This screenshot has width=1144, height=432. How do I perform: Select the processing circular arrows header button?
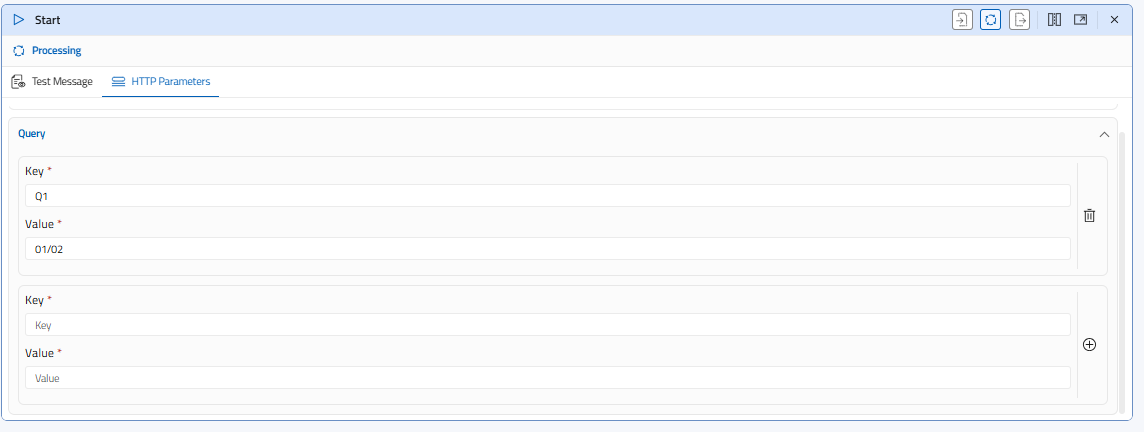pyautogui.click(x=991, y=19)
